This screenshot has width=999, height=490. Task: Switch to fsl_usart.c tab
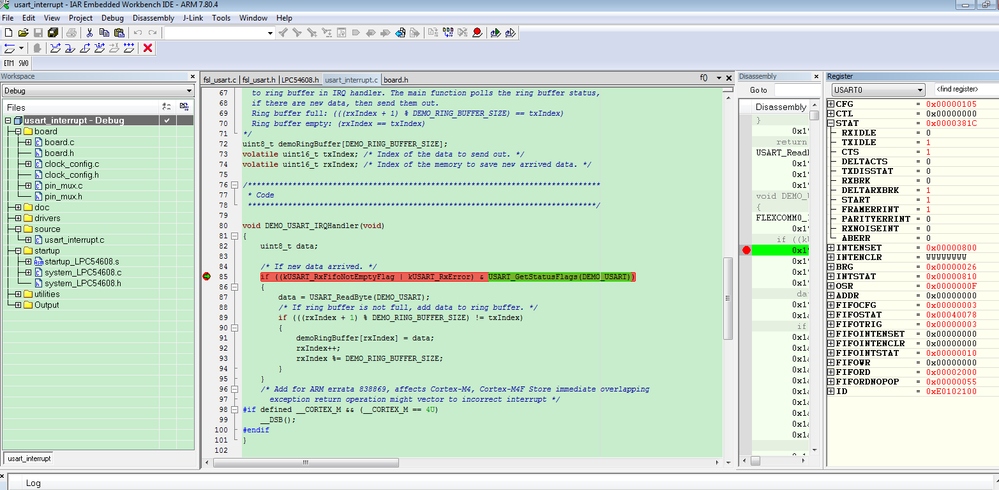click(x=220, y=80)
